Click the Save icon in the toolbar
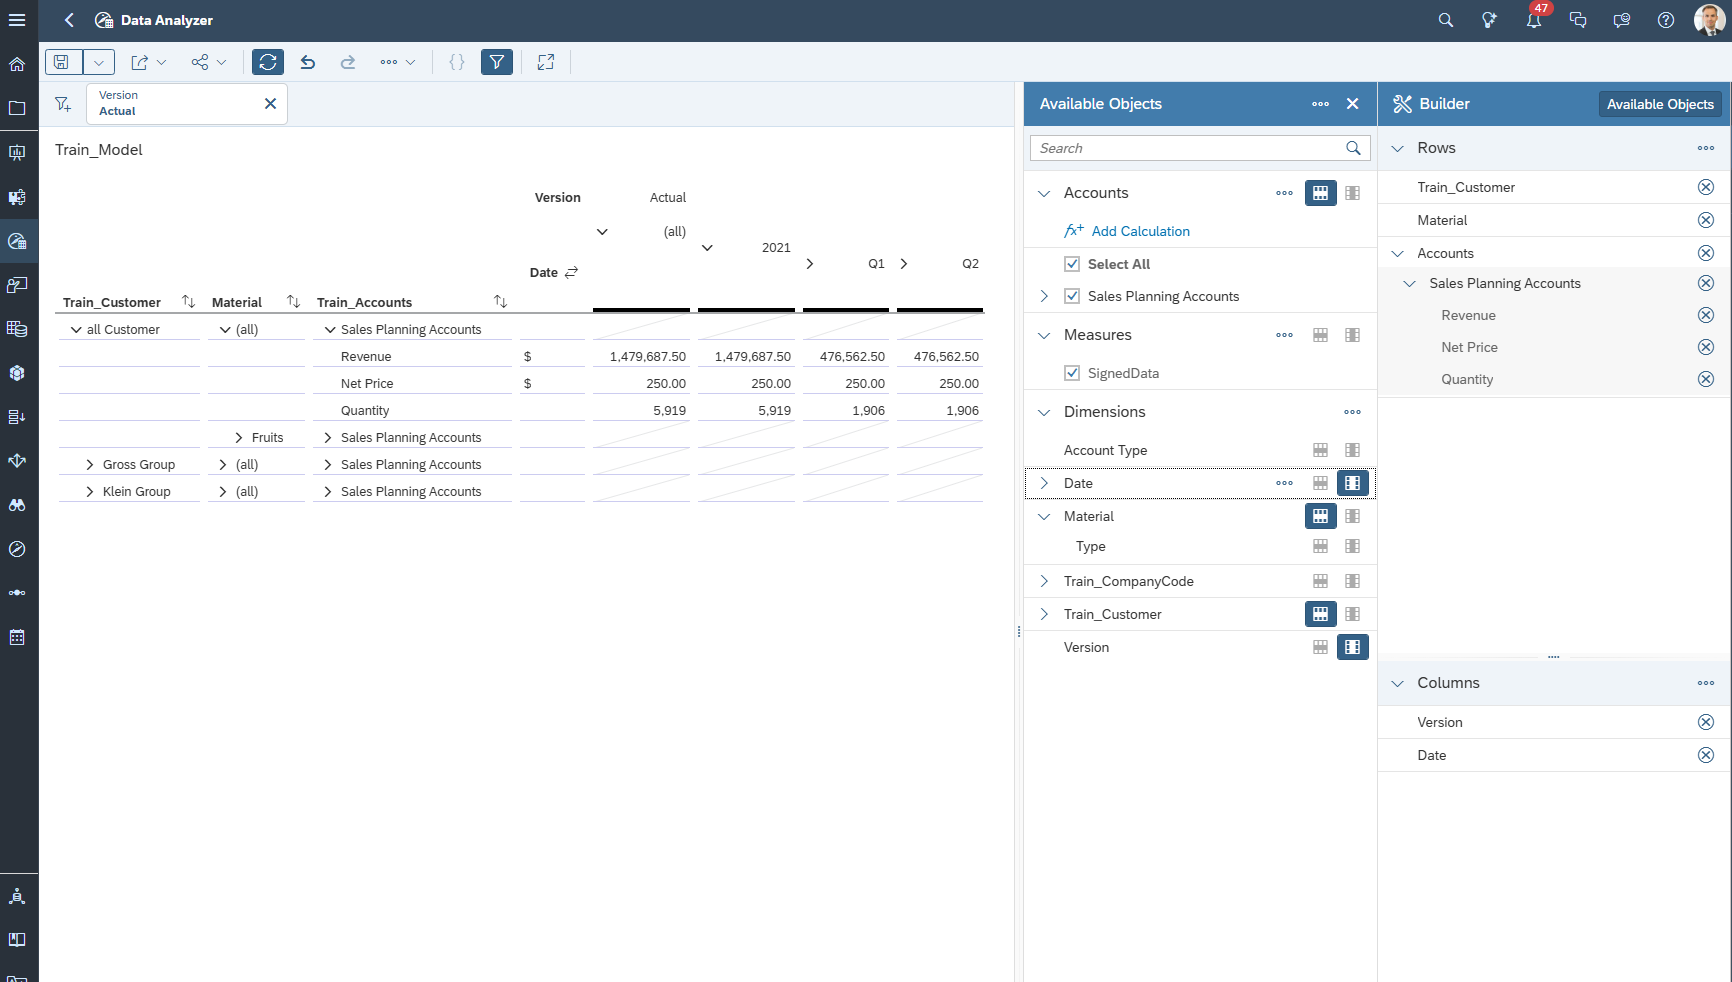Viewport: 1732px width, 982px height. pyautogui.click(x=62, y=62)
